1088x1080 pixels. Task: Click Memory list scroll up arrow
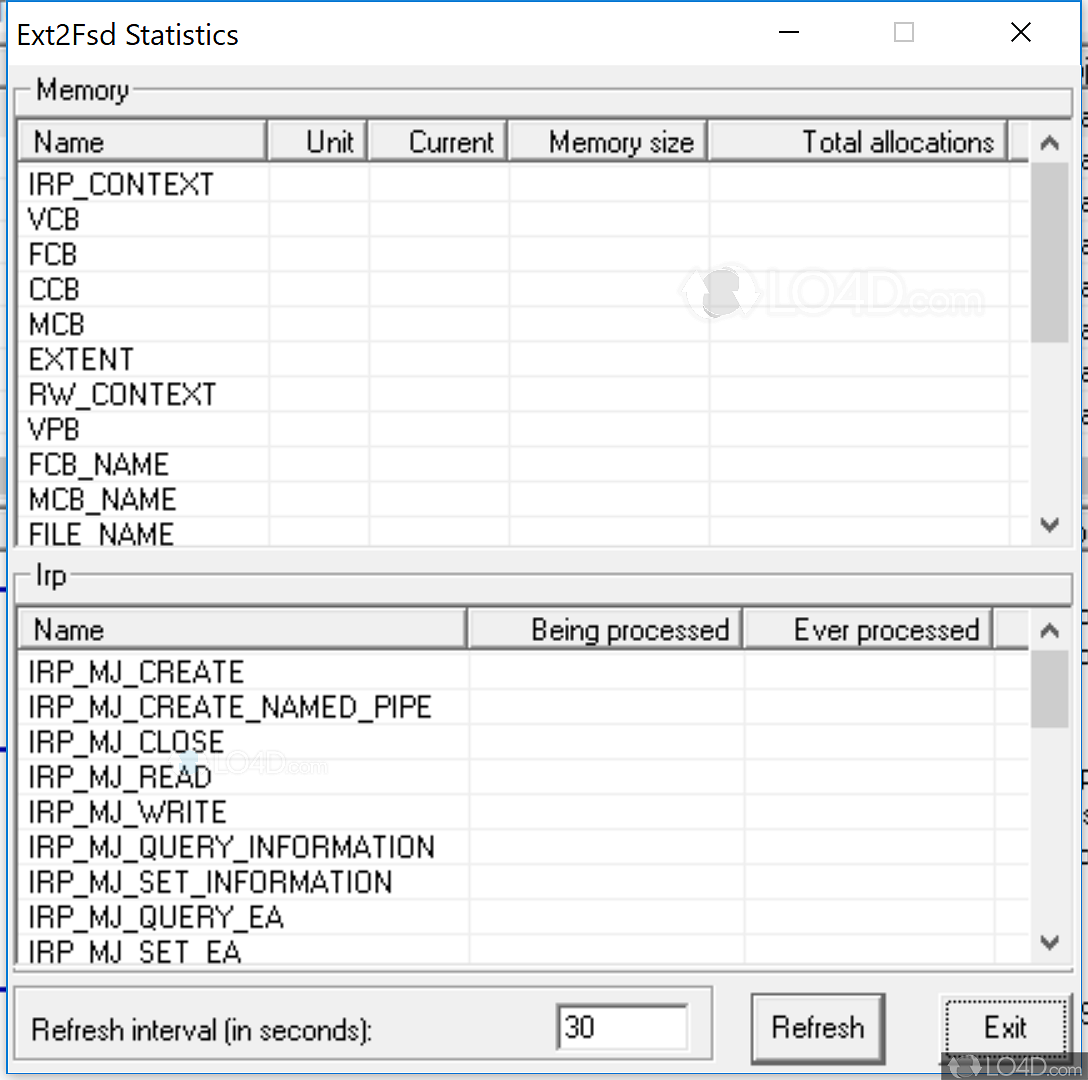pos(1049,143)
